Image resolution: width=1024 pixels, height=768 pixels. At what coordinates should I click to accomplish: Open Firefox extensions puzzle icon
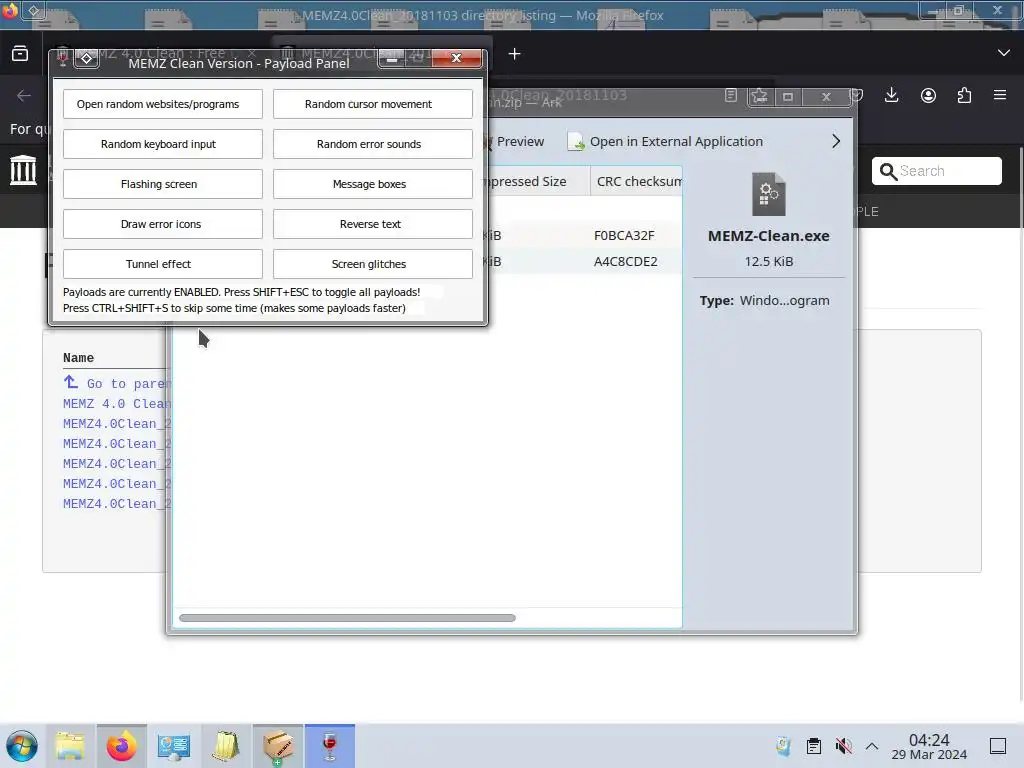pos(964,95)
